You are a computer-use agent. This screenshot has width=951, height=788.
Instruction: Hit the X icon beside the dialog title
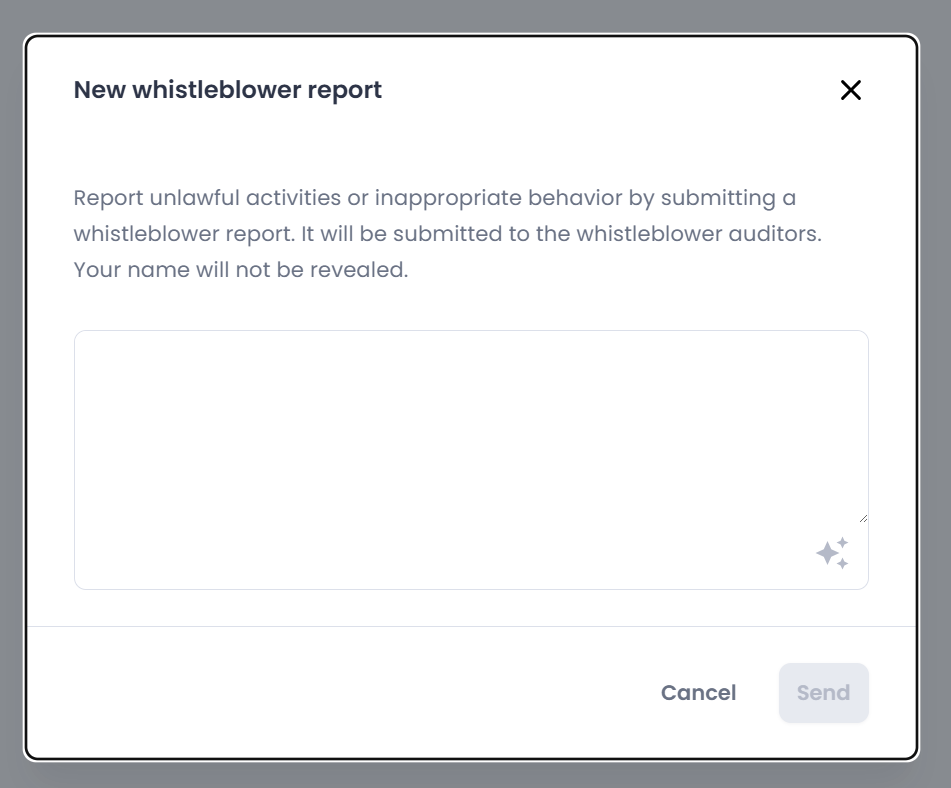coord(850,90)
